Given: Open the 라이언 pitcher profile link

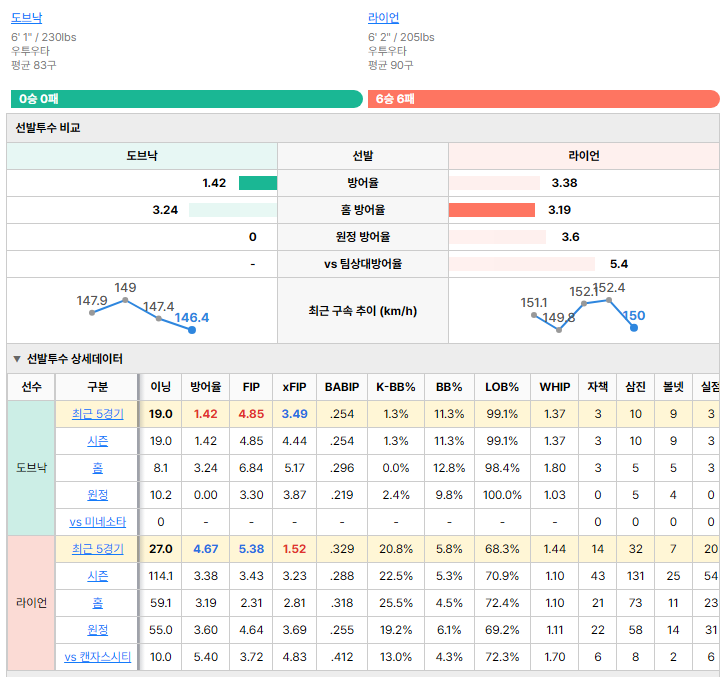Looking at the screenshot, I should 383,18.
